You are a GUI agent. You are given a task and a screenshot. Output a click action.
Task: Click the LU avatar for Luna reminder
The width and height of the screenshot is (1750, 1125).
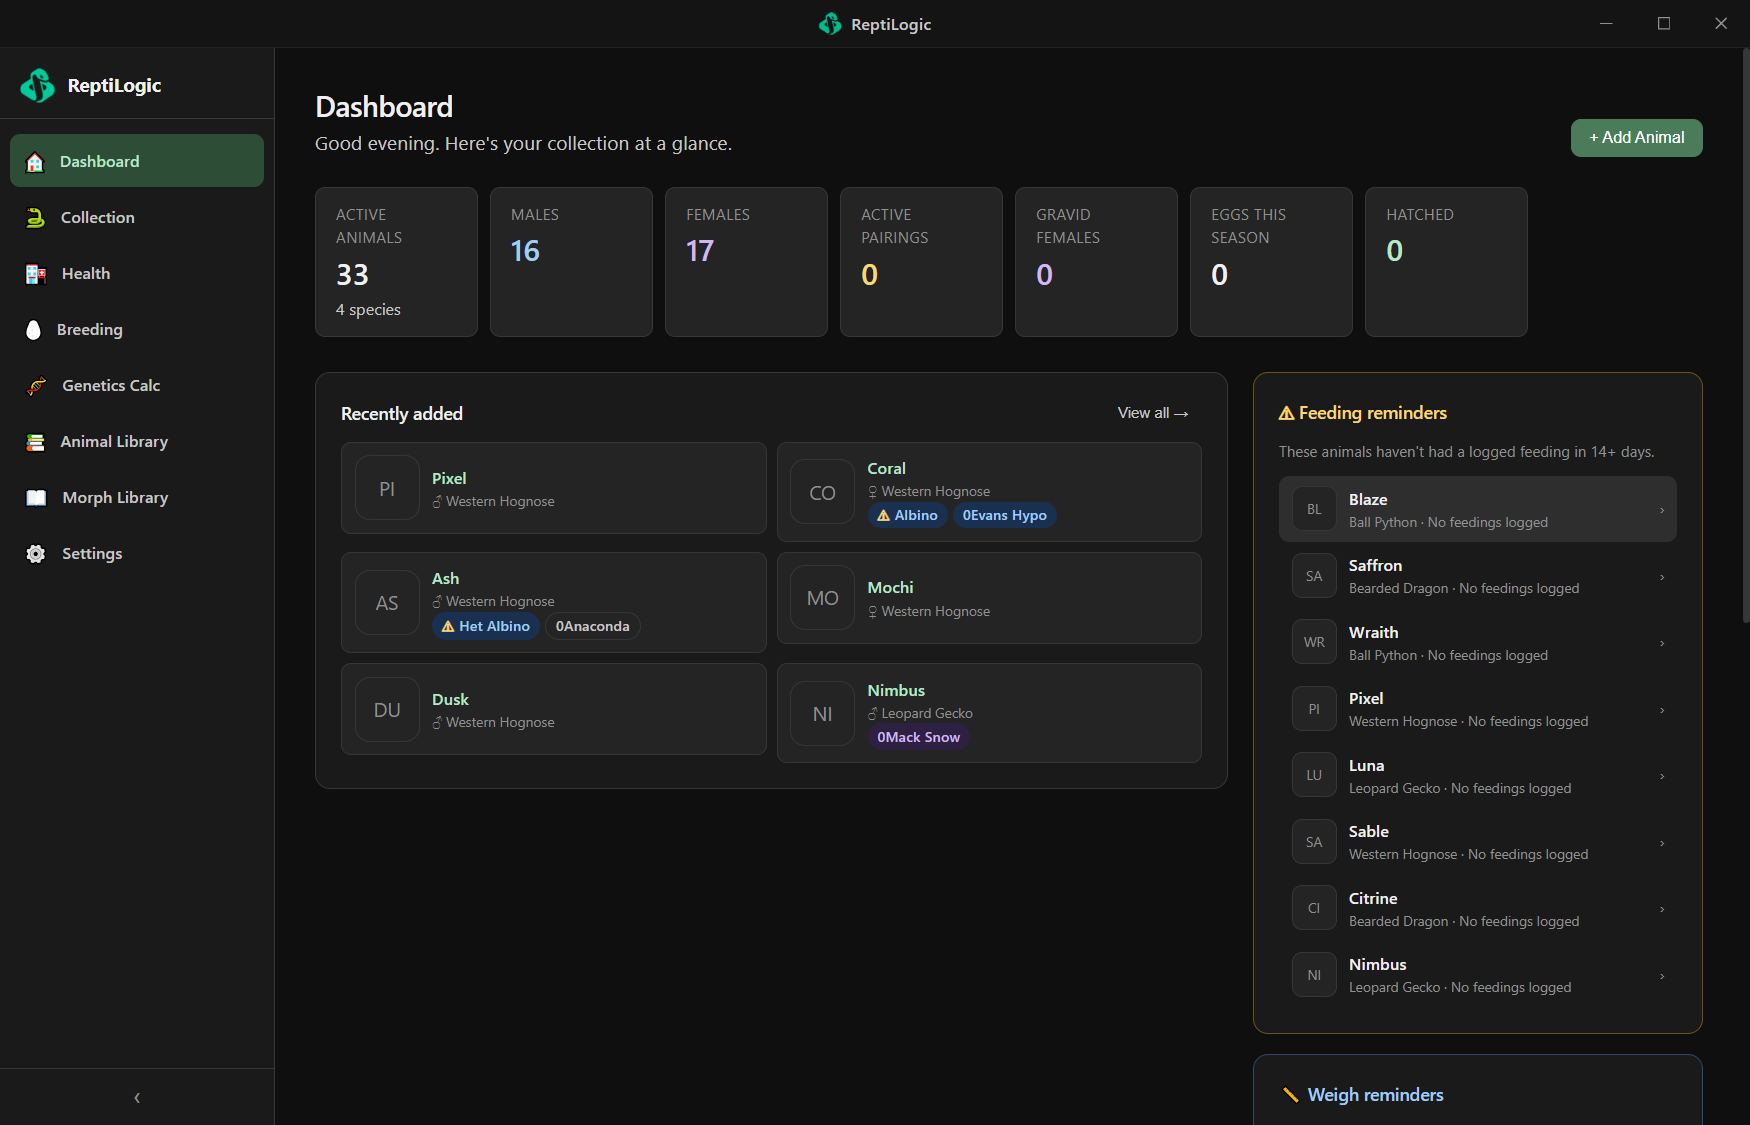click(x=1314, y=775)
